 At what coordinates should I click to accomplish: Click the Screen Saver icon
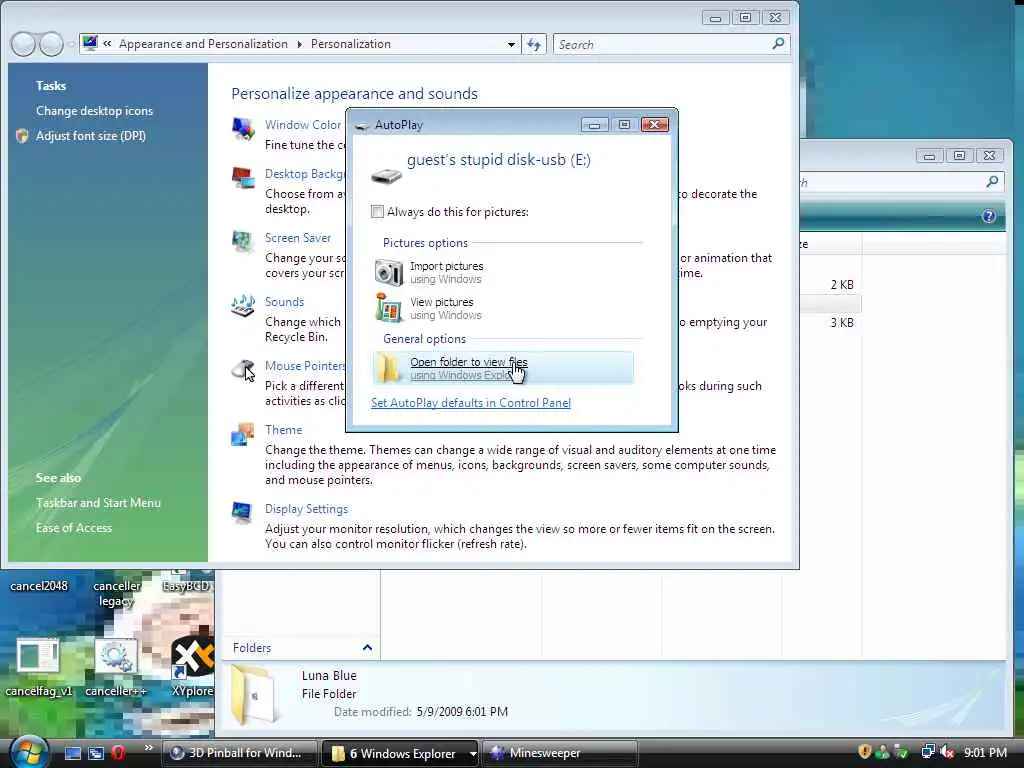point(243,241)
